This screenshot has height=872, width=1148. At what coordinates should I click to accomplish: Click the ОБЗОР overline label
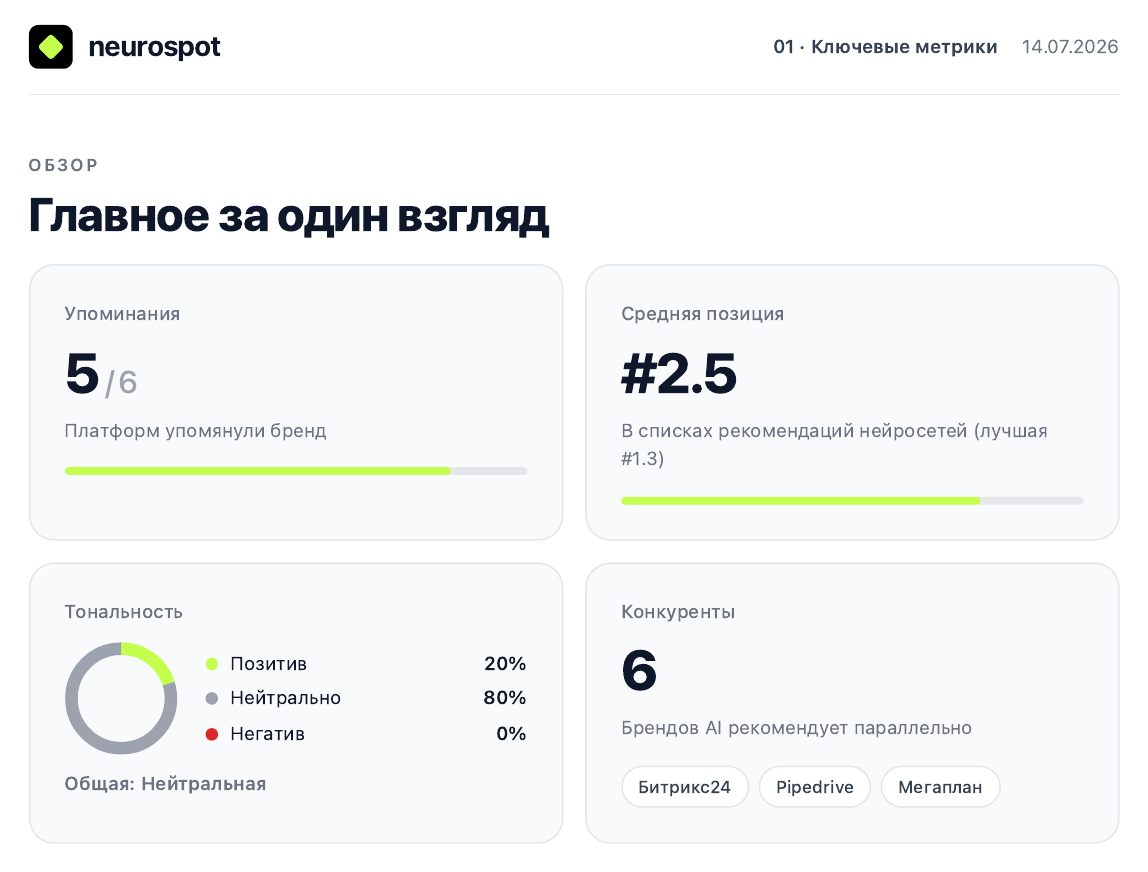click(63, 165)
